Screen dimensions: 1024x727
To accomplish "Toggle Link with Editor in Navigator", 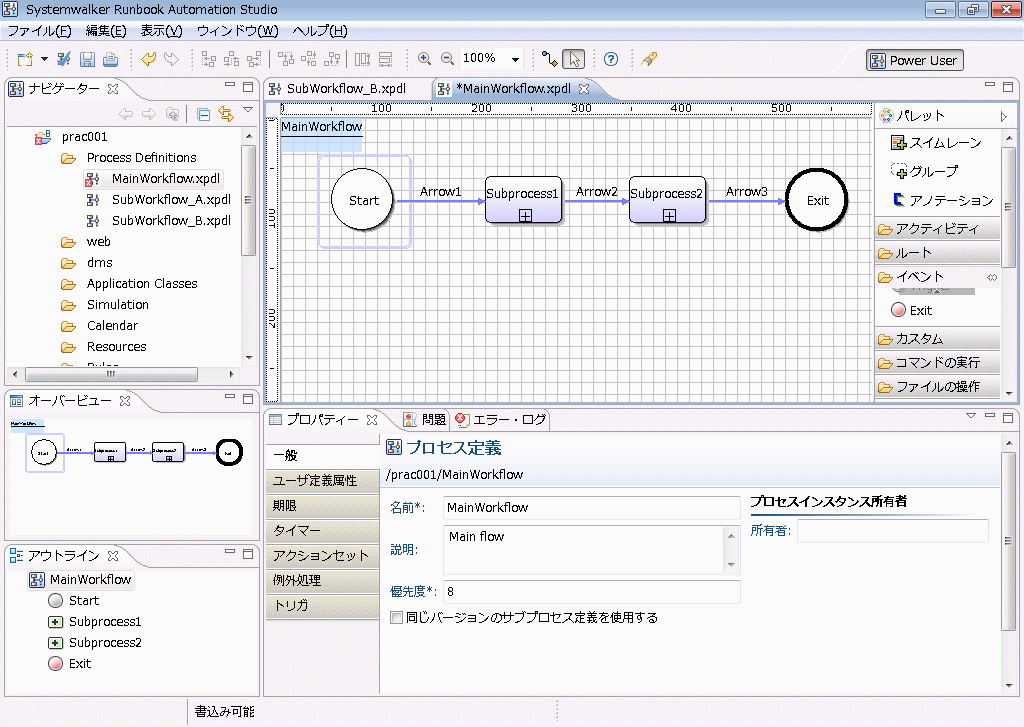I will (x=226, y=115).
